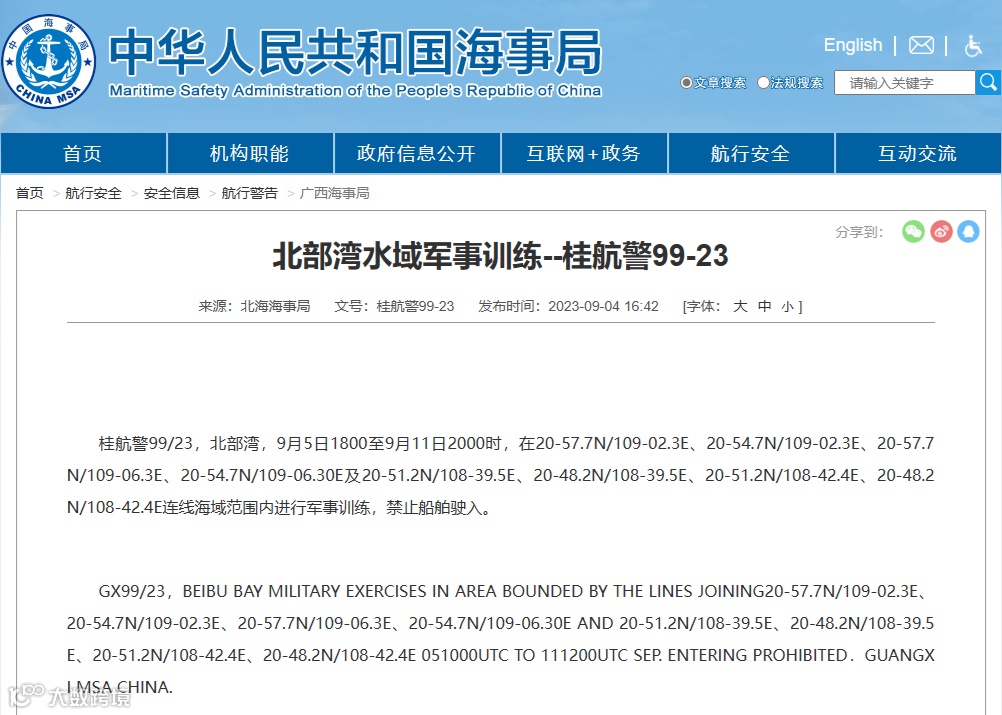Share article to WeChat
The image size is (1002, 715).
point(913,231)
